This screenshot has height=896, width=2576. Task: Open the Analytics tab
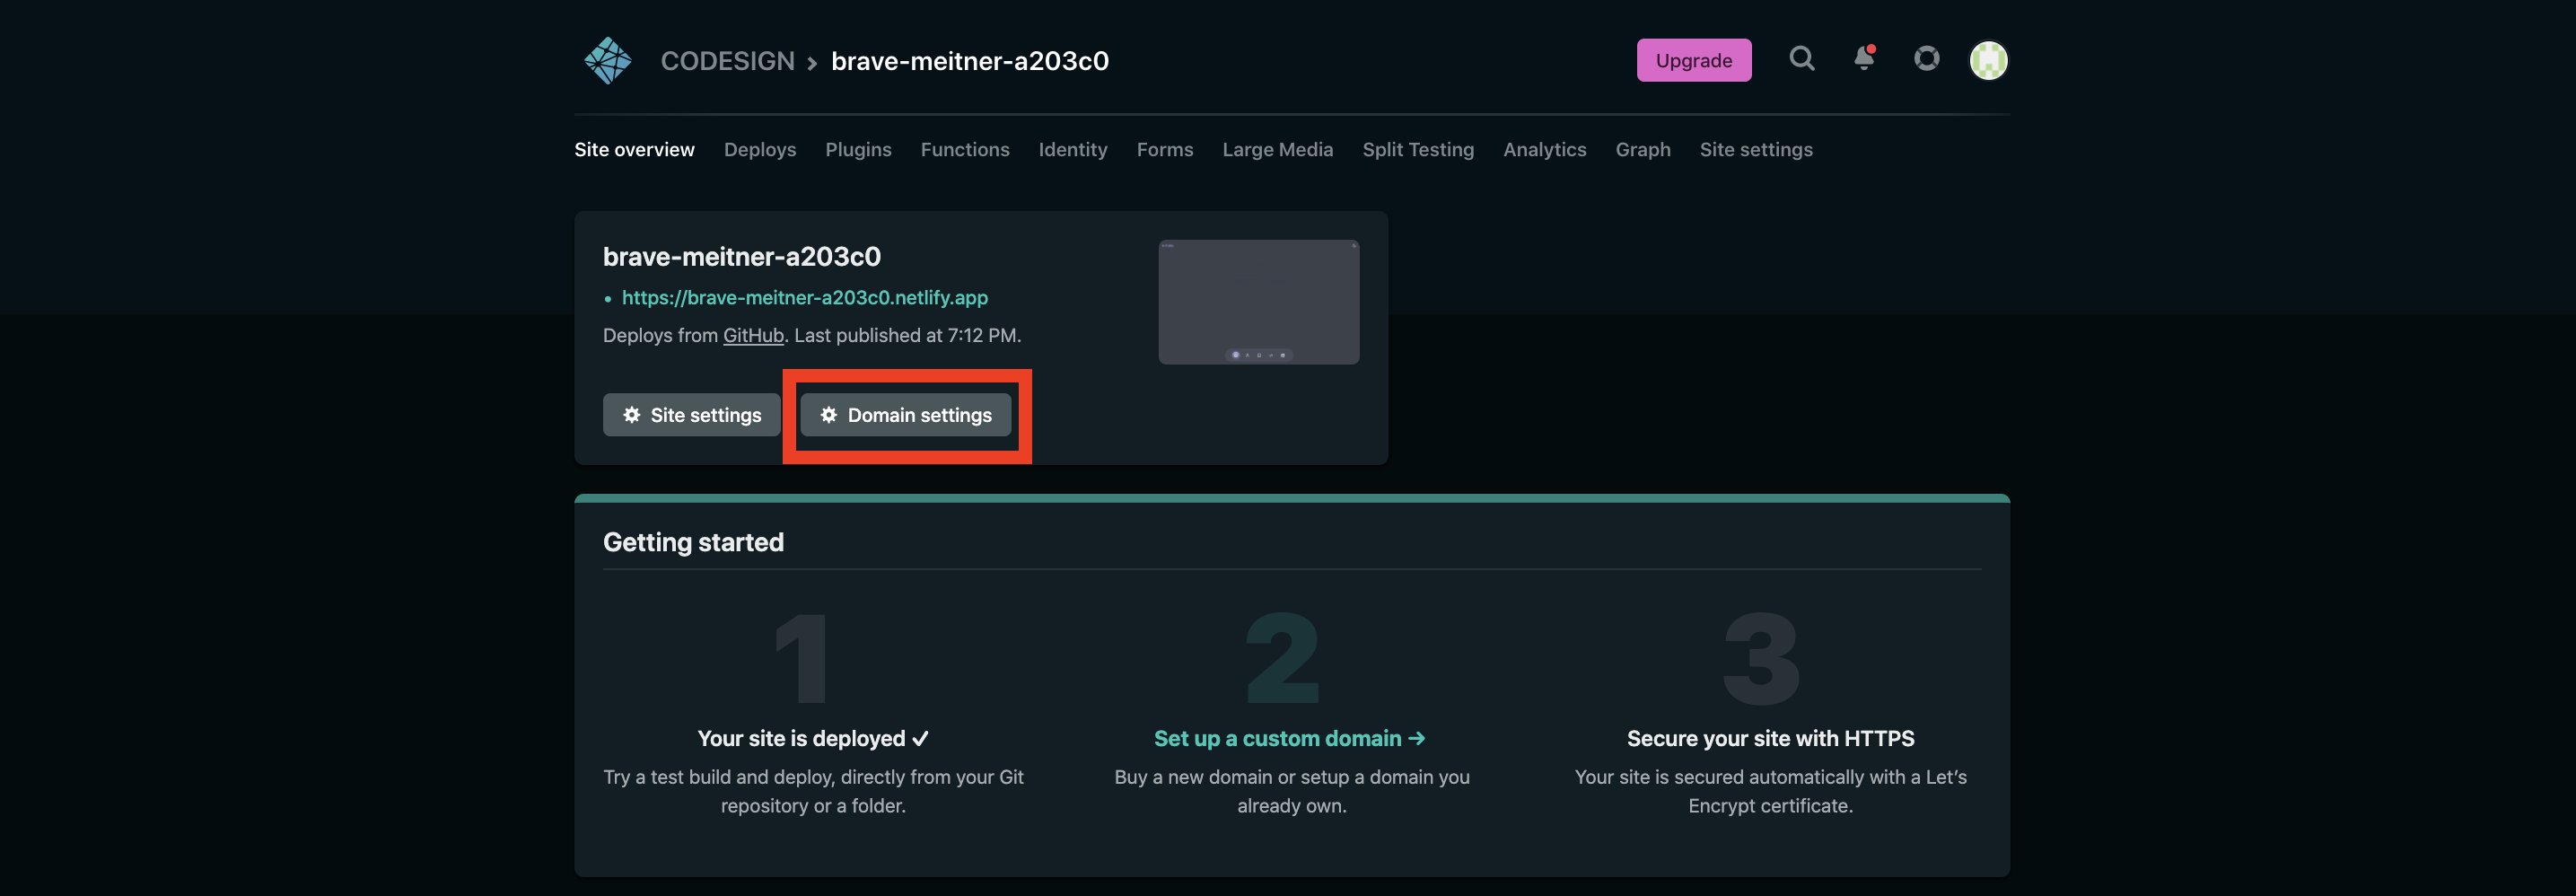pos(1544,149)
